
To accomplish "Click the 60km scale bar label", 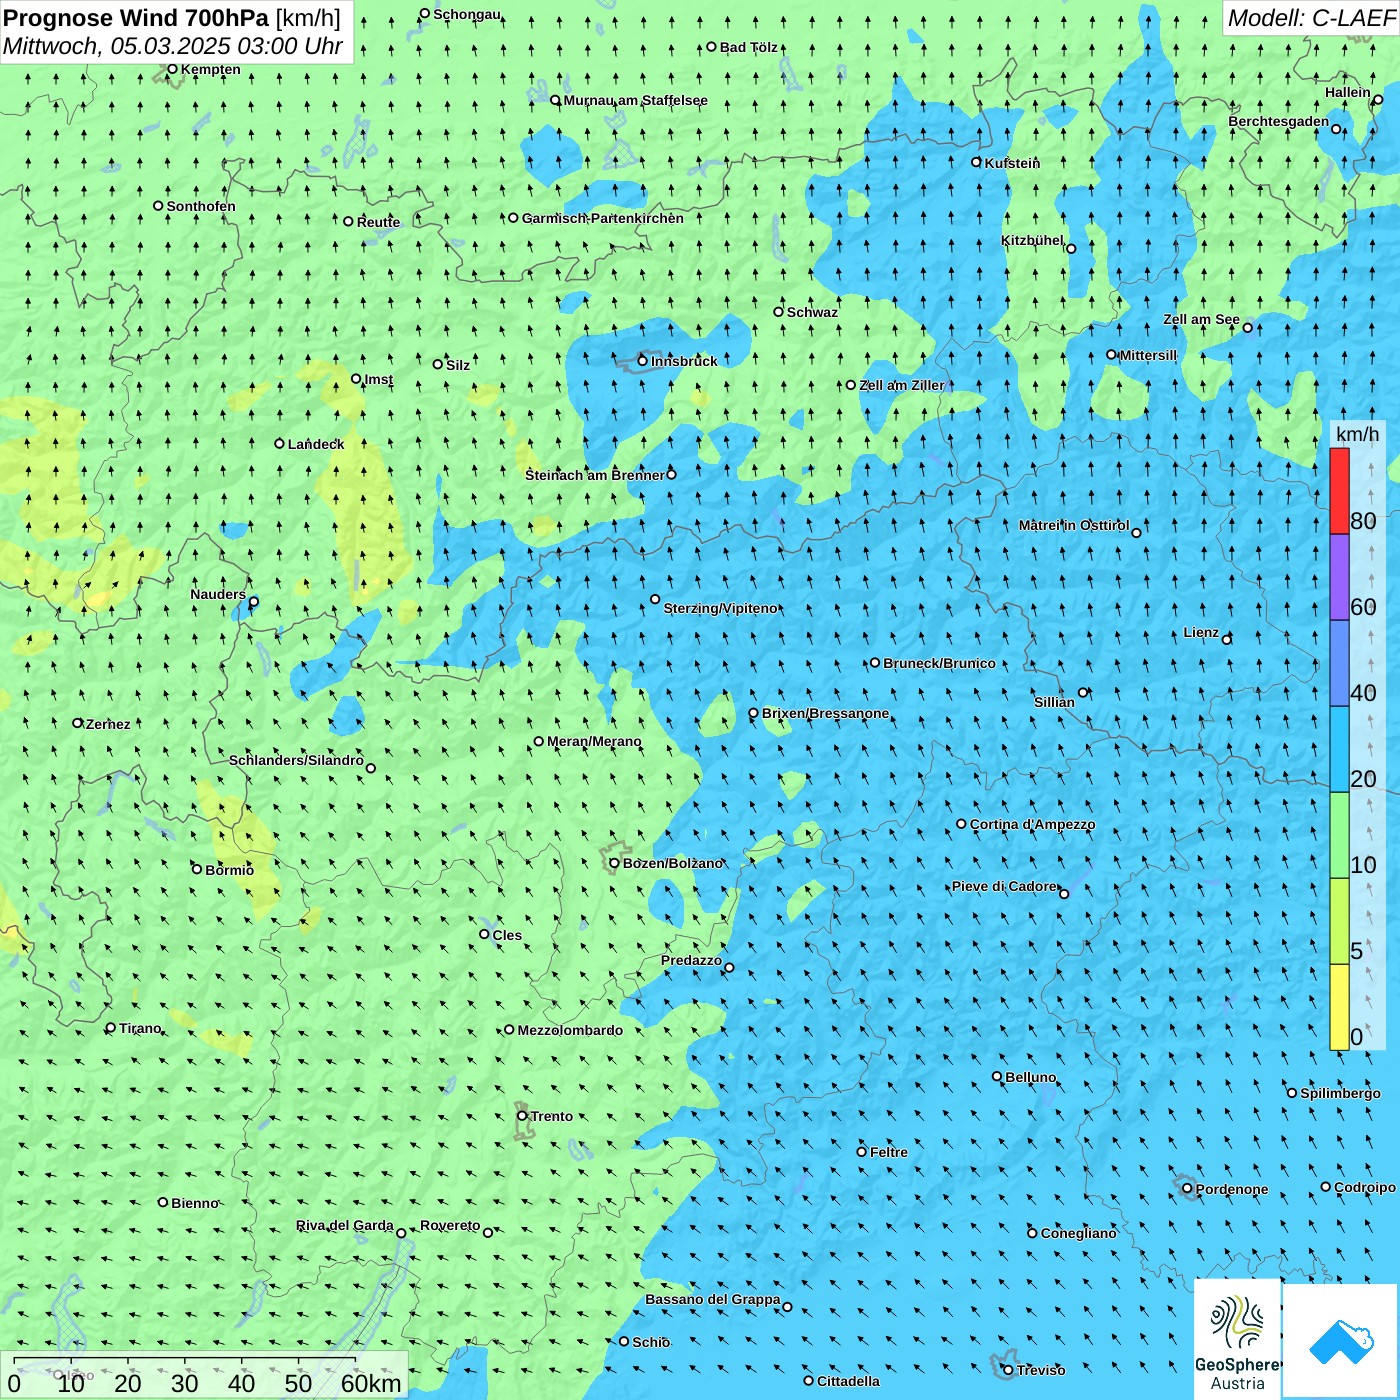I will 371,1383.
